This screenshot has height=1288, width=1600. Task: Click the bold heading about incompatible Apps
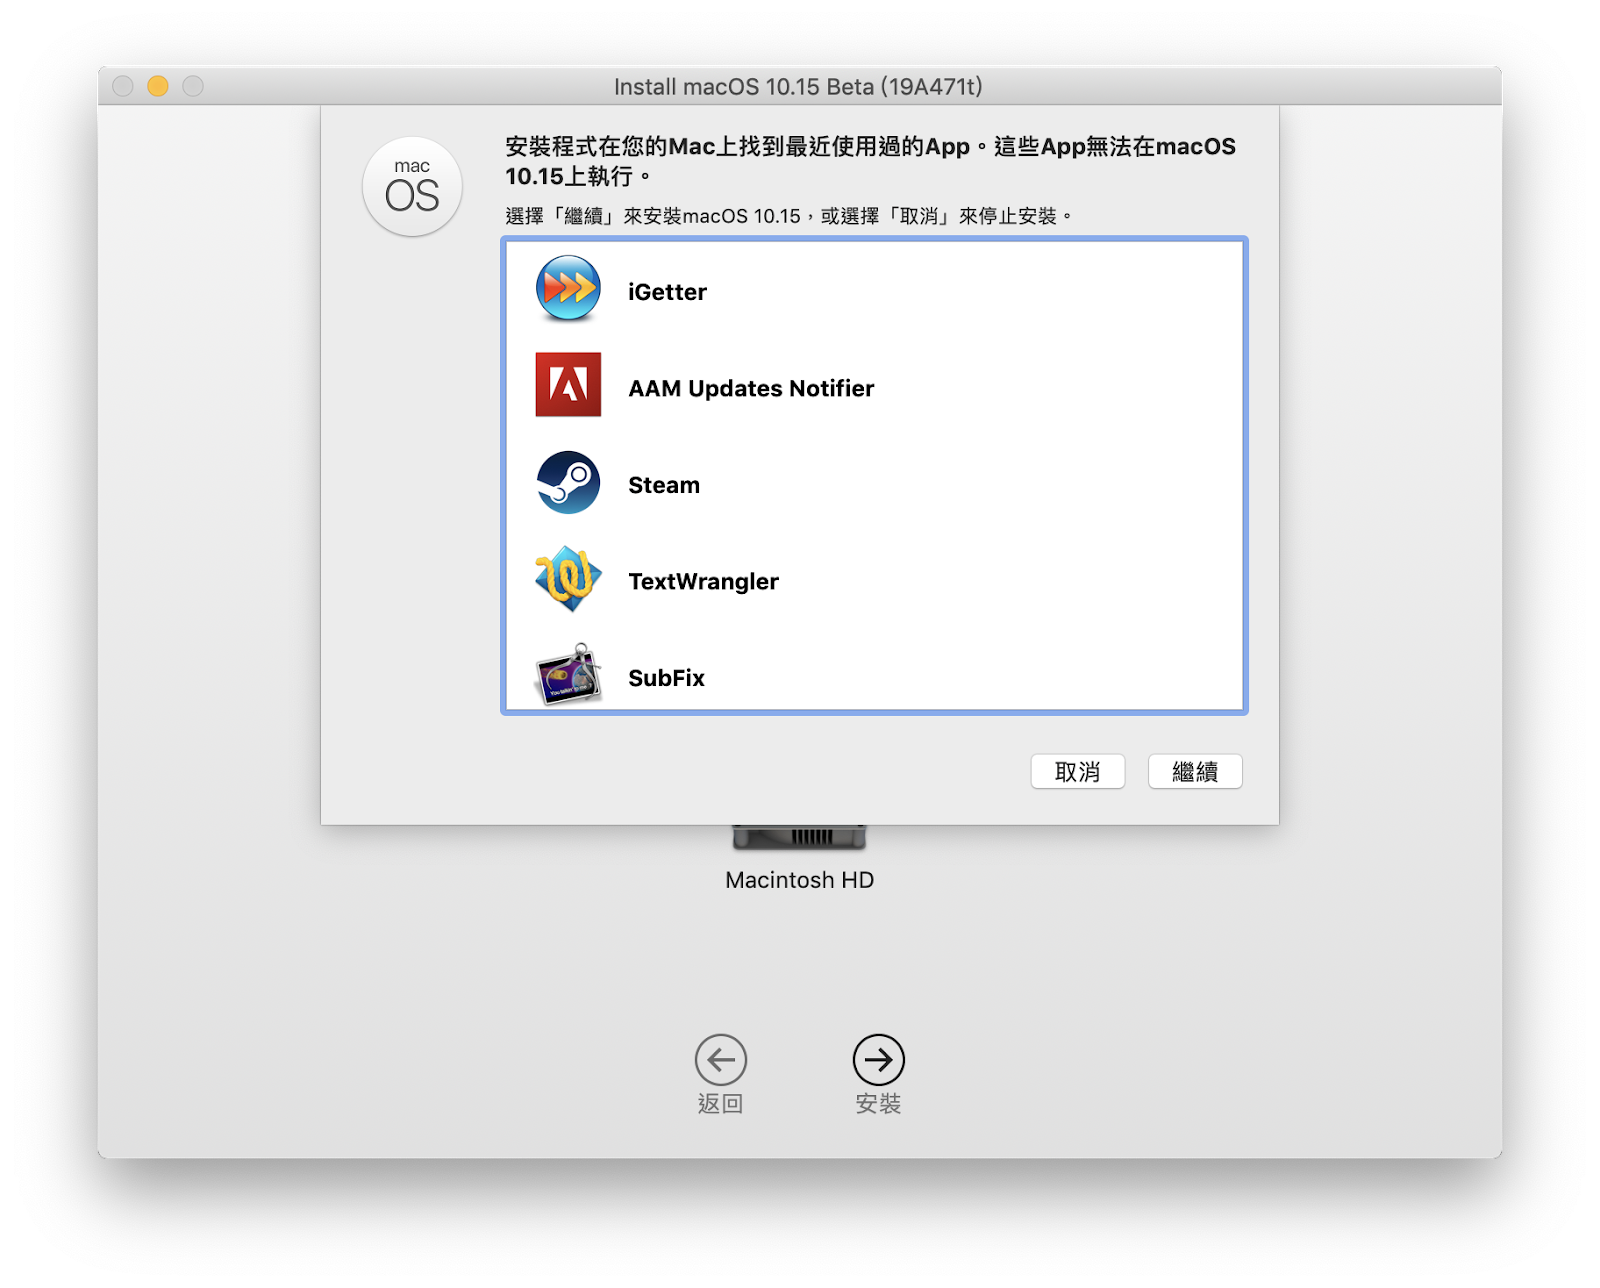click(x=870, y=161)
